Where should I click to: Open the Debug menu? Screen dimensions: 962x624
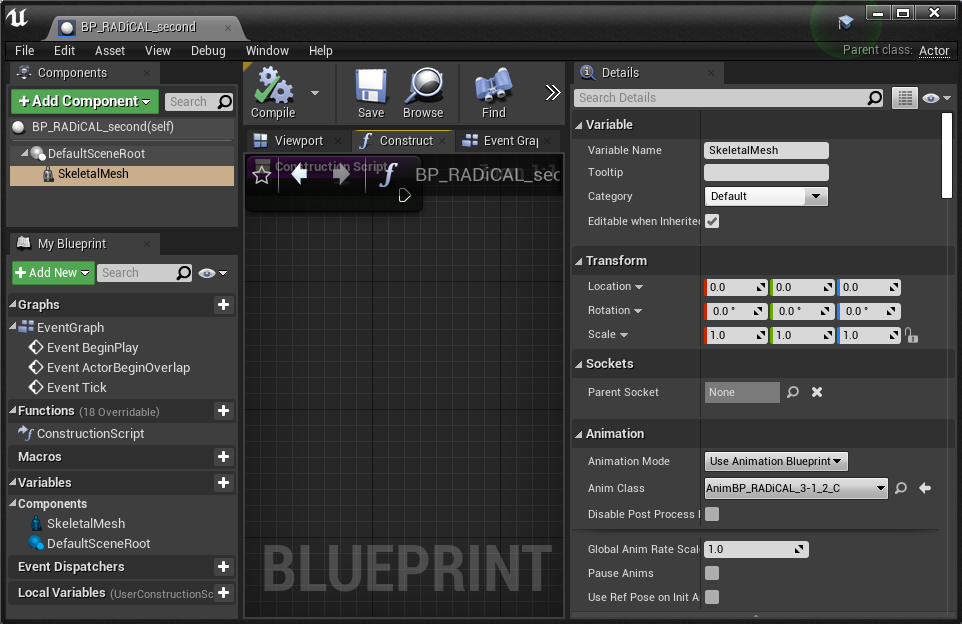(x=208, y=50)
